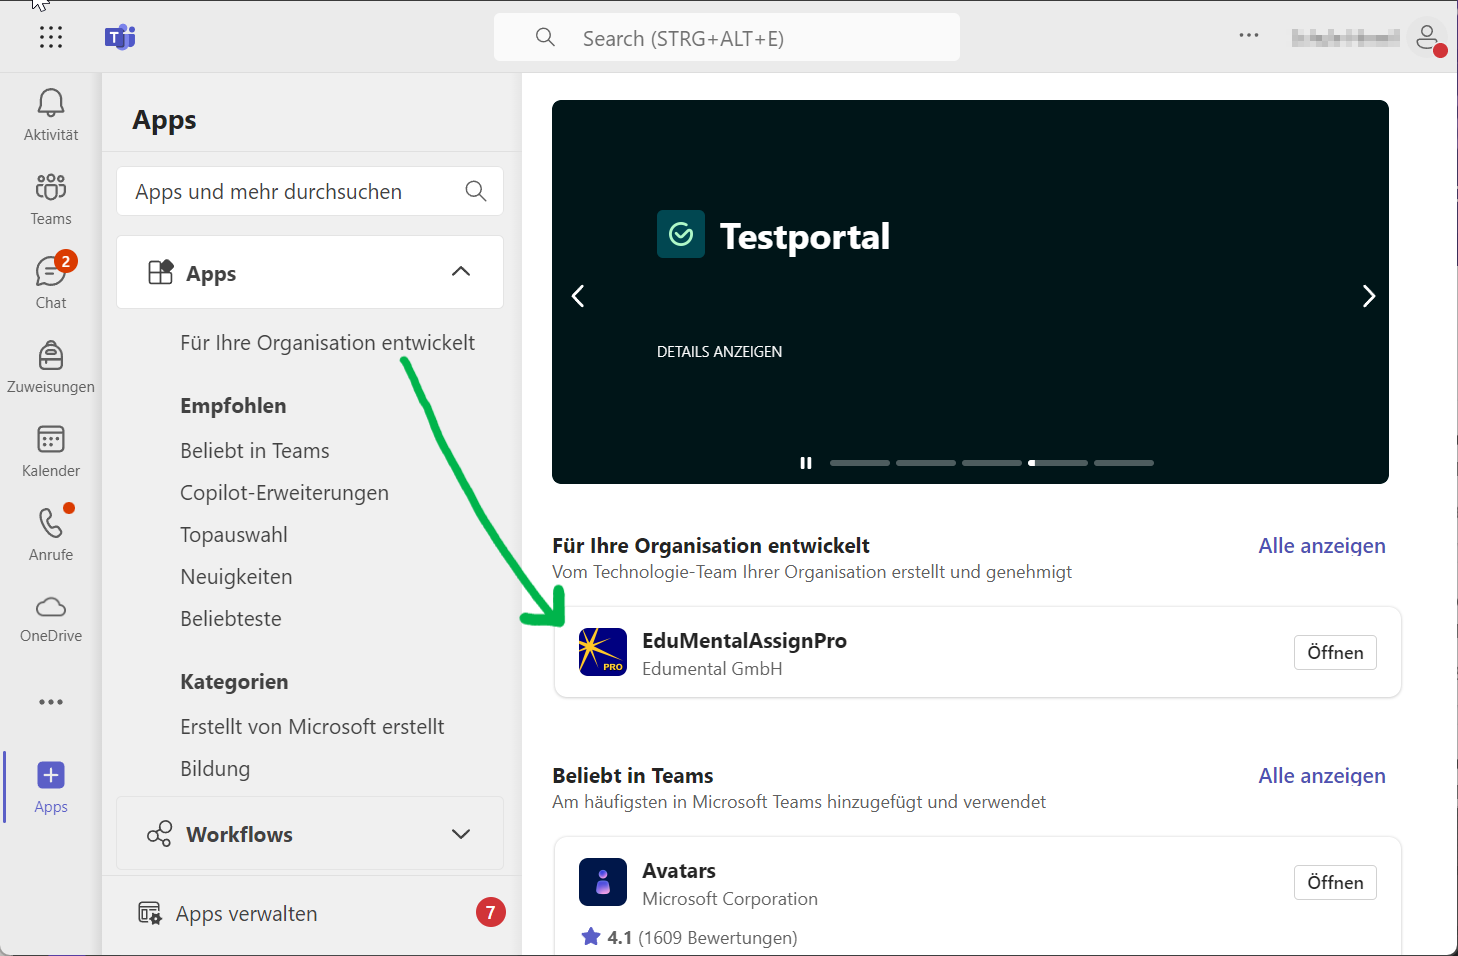Jump to first carousel slide indicator
The image size is (1458, 956).
click(x=860, y=463)
